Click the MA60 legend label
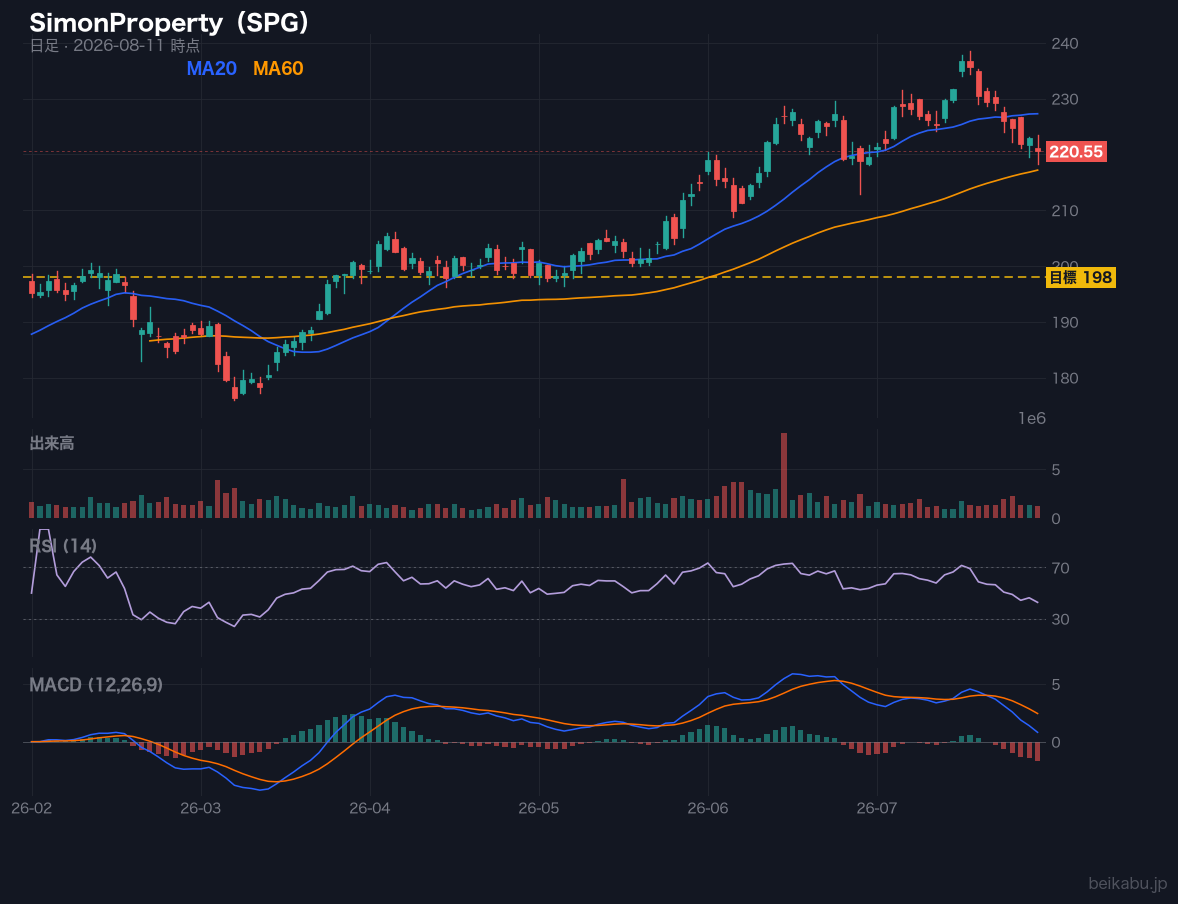 [x=278, y=68]
